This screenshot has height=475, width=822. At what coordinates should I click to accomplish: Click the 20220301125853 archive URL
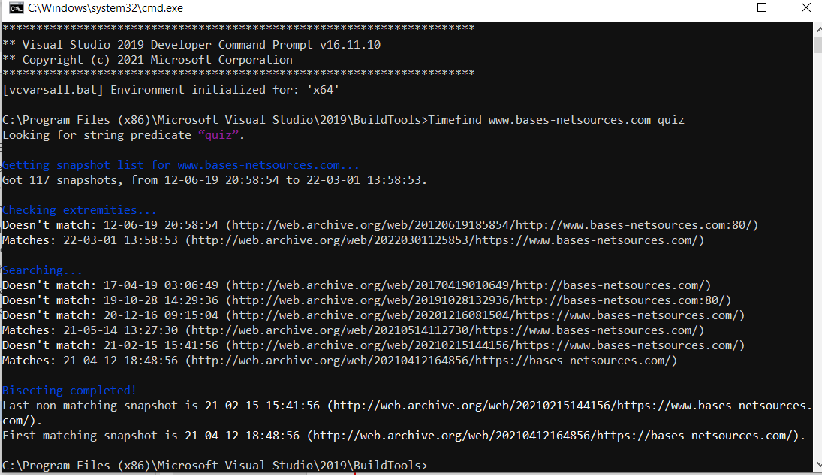click(448, 240)
